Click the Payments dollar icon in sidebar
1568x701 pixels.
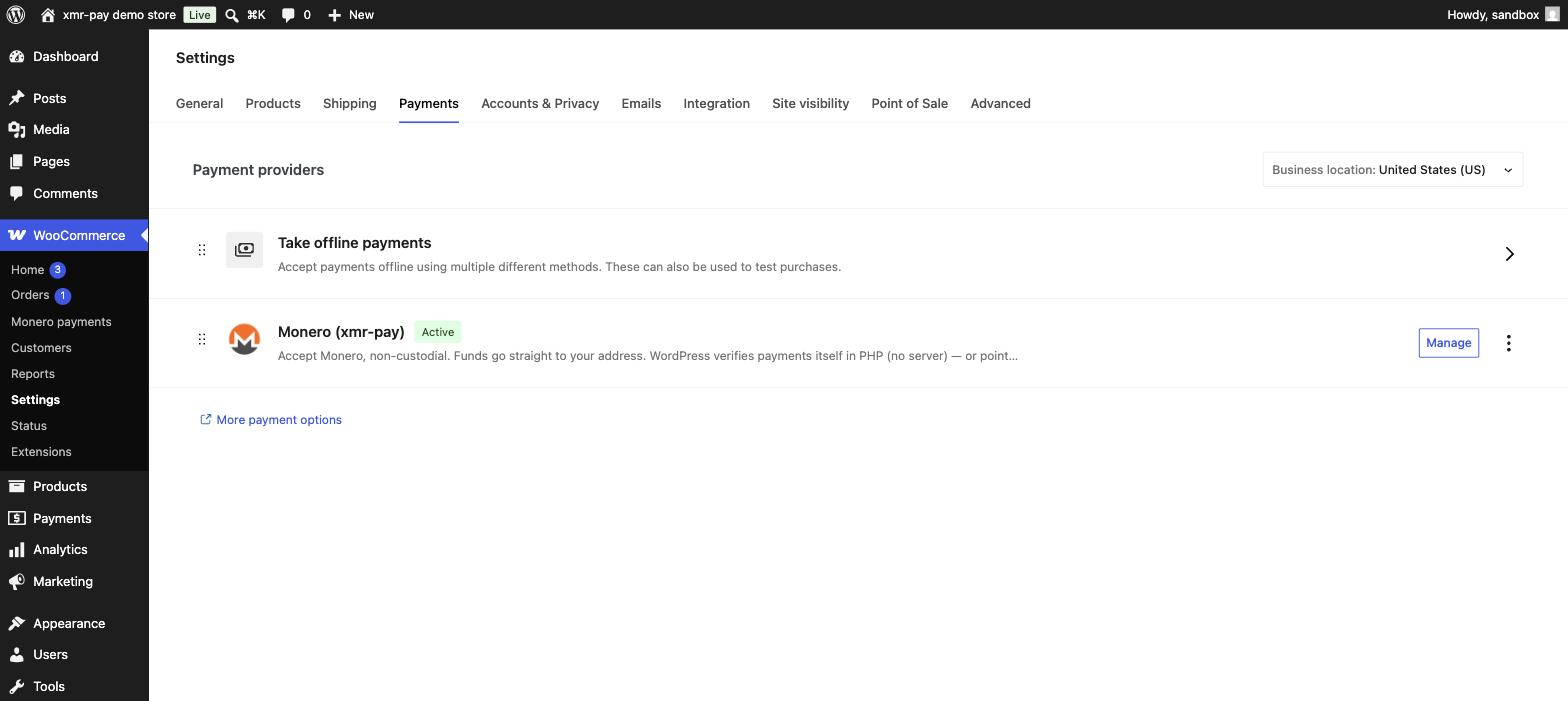click(x=17, y=519)
